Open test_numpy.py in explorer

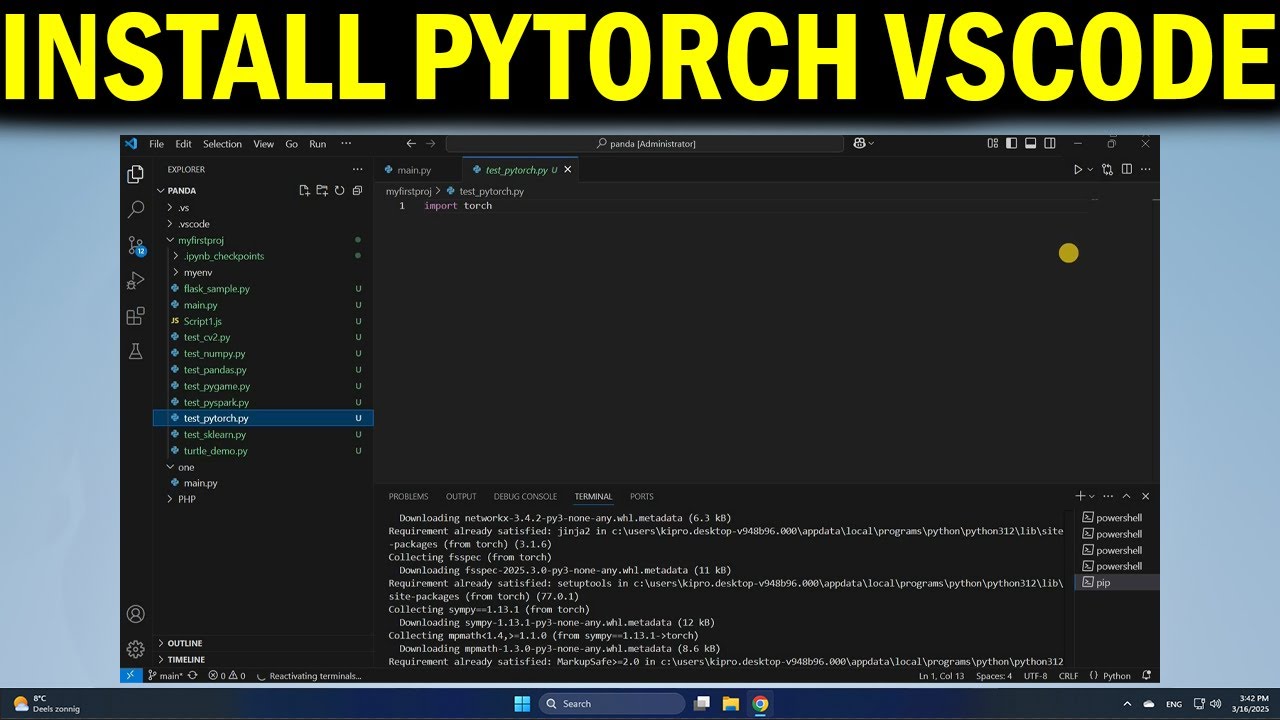(x=263, y=353)
